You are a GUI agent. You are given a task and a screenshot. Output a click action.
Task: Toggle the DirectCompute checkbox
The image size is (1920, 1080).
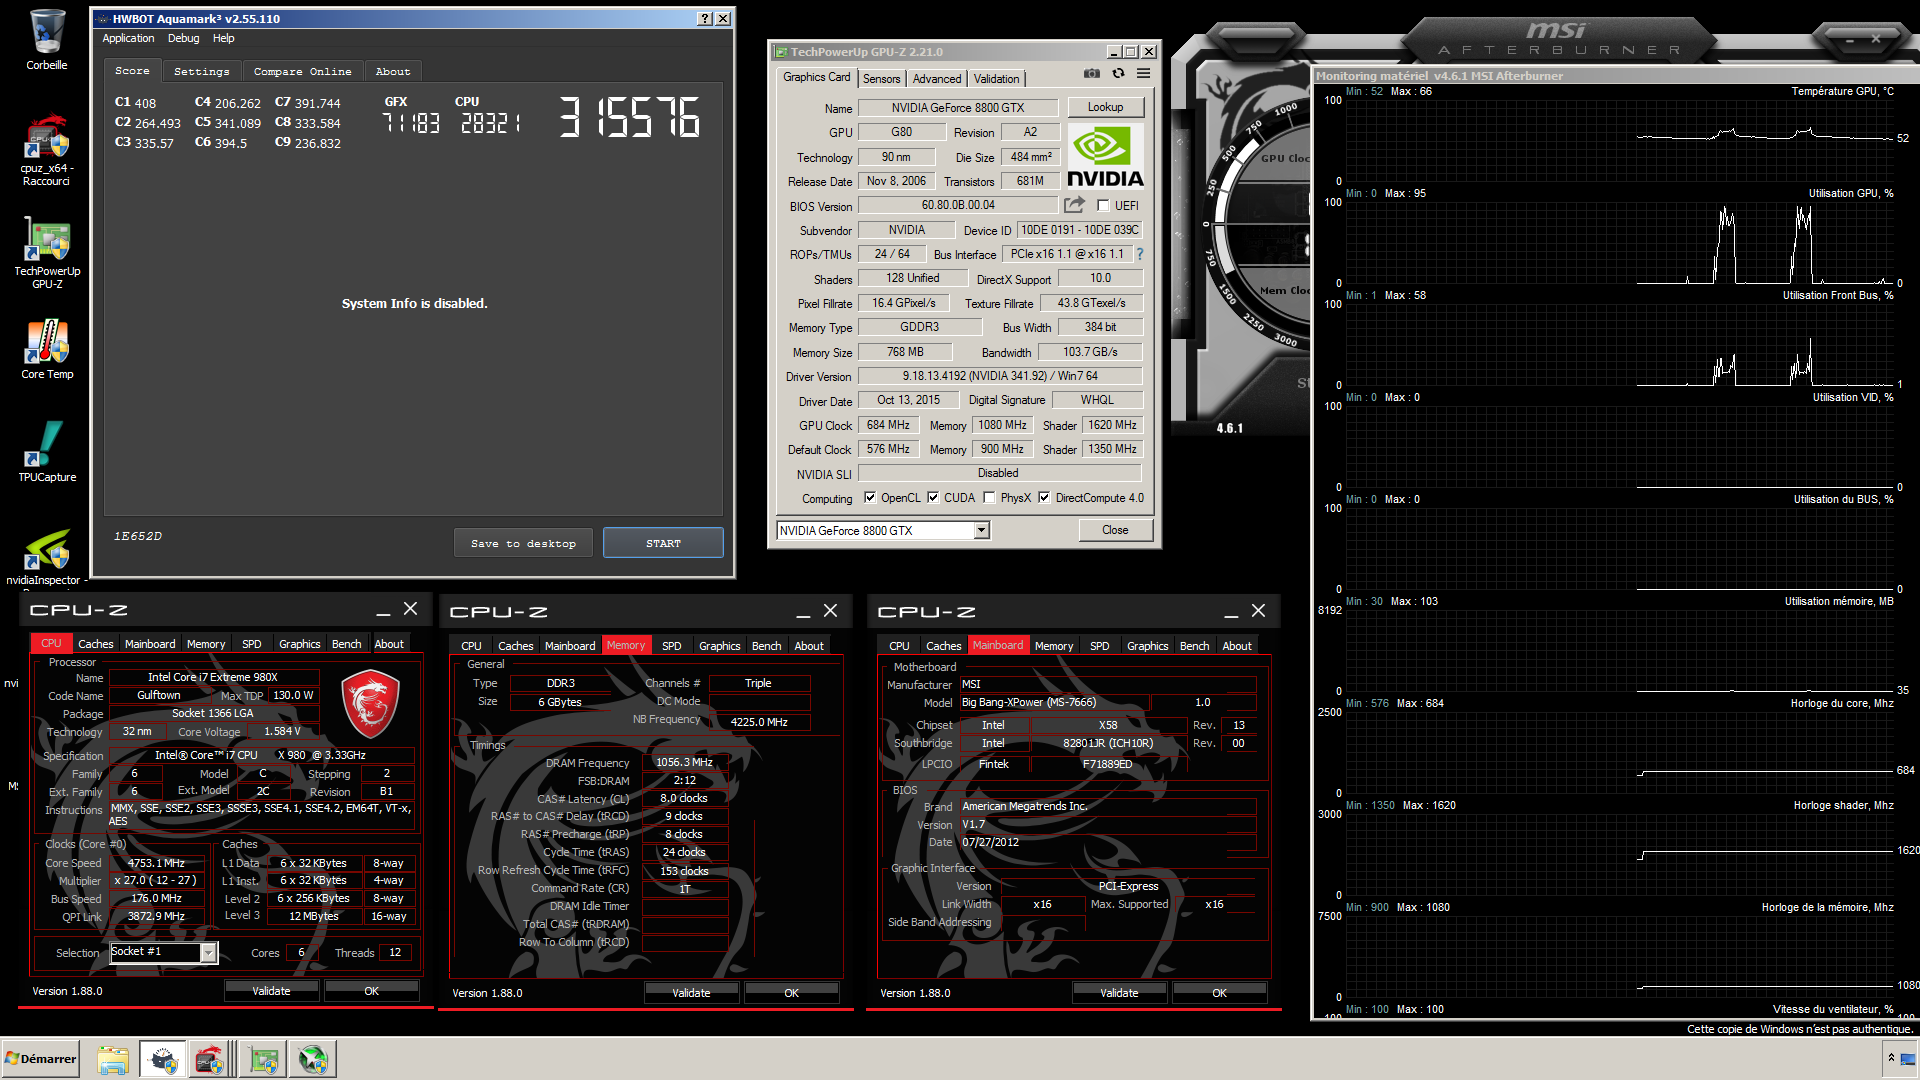tap(1044, 498)
